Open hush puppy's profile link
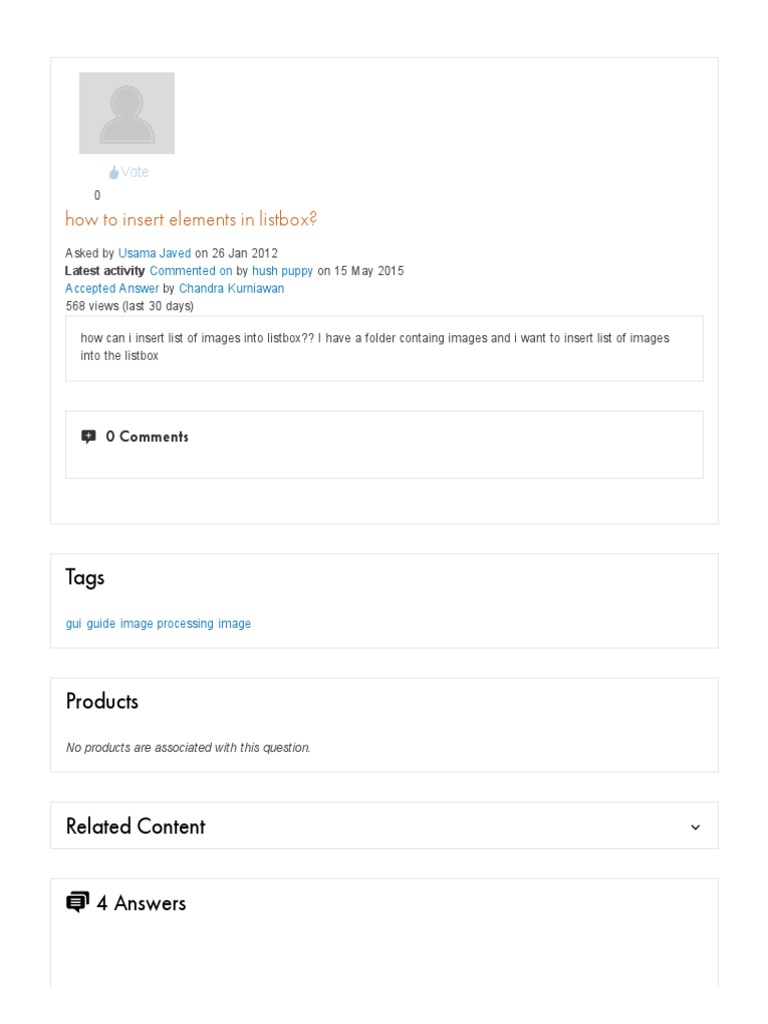768x1024 pixels. 282,271
